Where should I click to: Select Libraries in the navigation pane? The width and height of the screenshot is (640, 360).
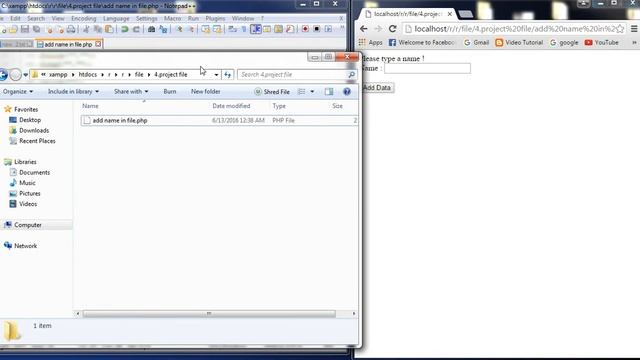click(25, 162)
